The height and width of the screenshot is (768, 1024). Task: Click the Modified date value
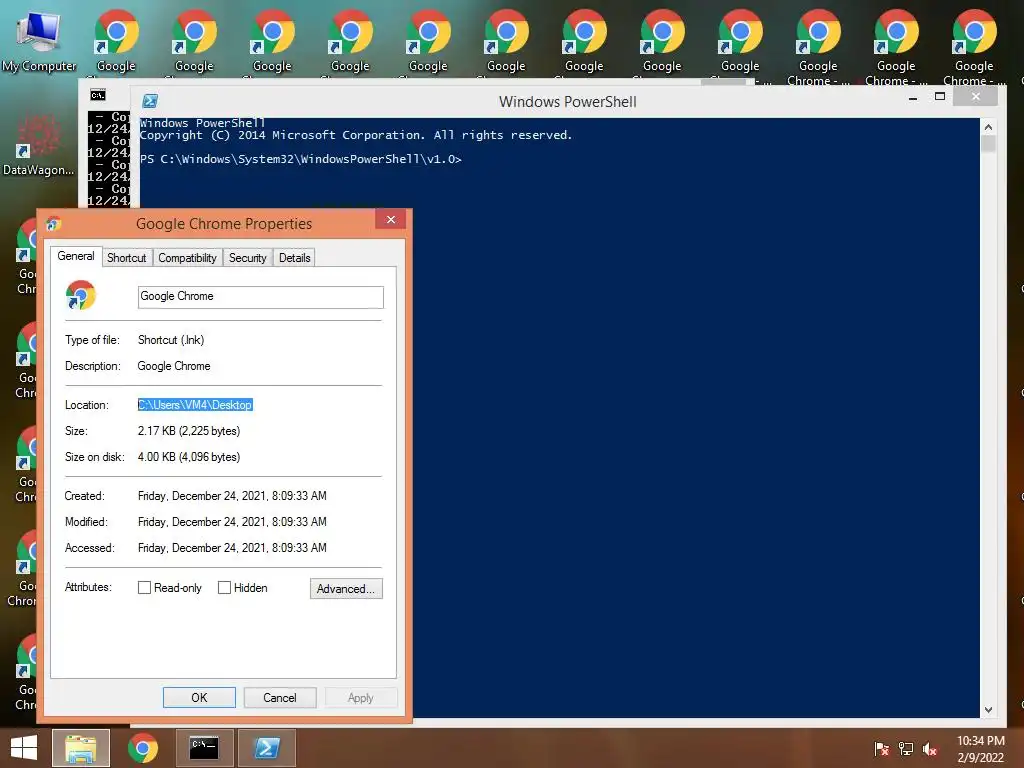pyautogui.click(x=232, y=522)
